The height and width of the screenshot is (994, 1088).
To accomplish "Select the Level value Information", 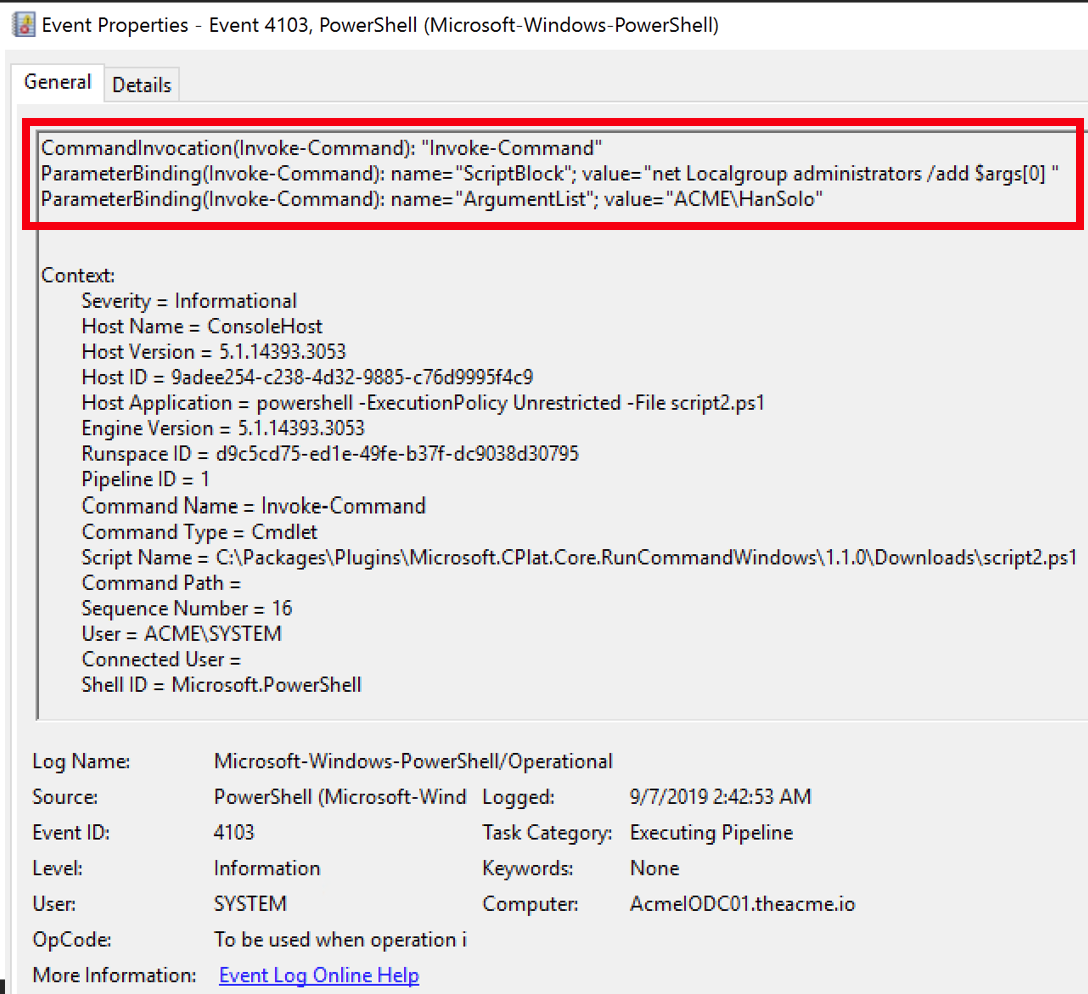I will pos(267,868).
